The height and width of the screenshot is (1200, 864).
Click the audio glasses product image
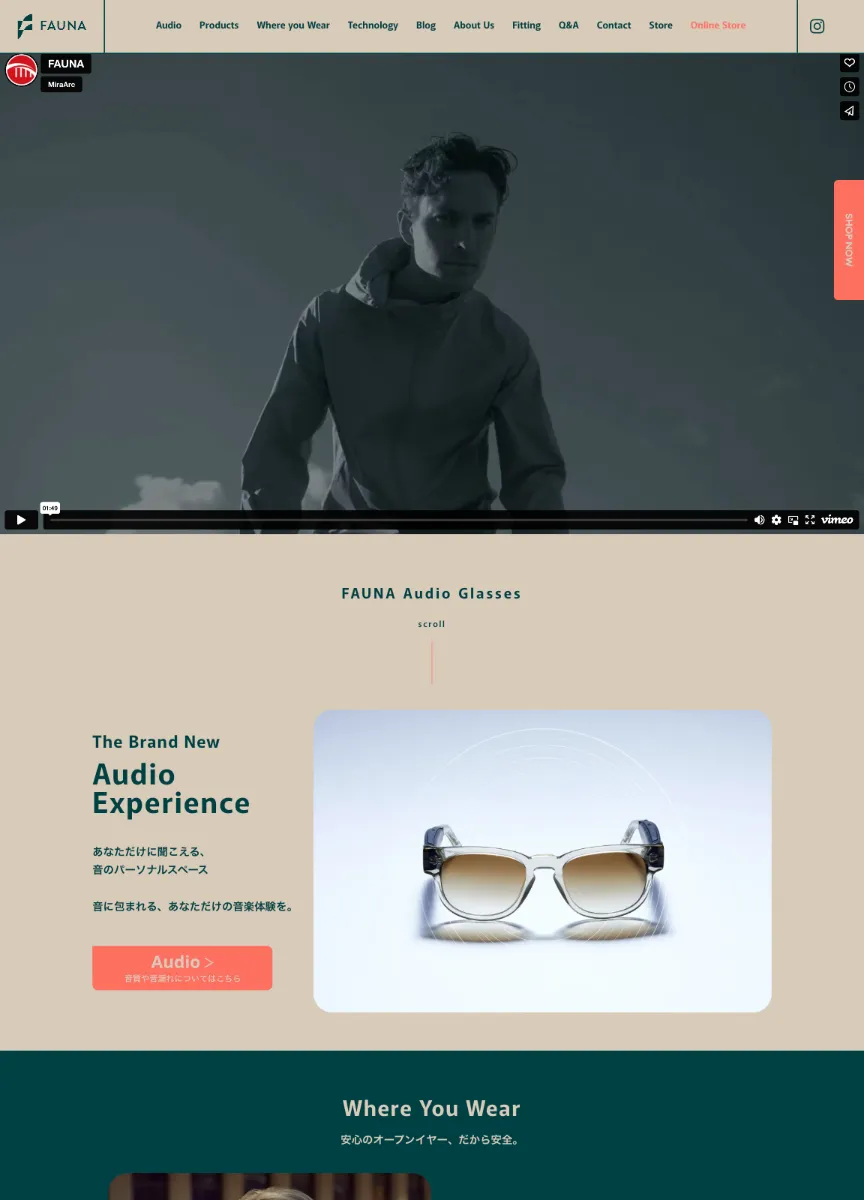point(542,861)
